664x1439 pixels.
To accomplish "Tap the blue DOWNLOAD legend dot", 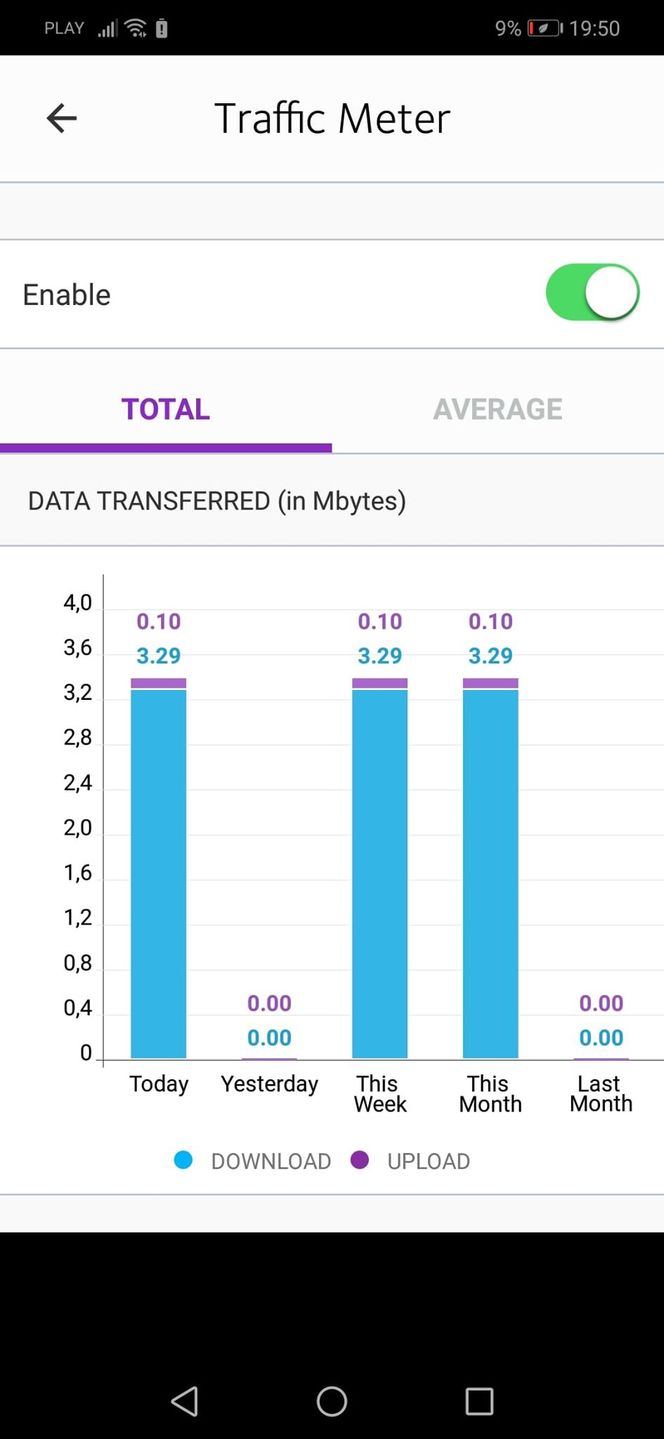I will pos(183,1160).
